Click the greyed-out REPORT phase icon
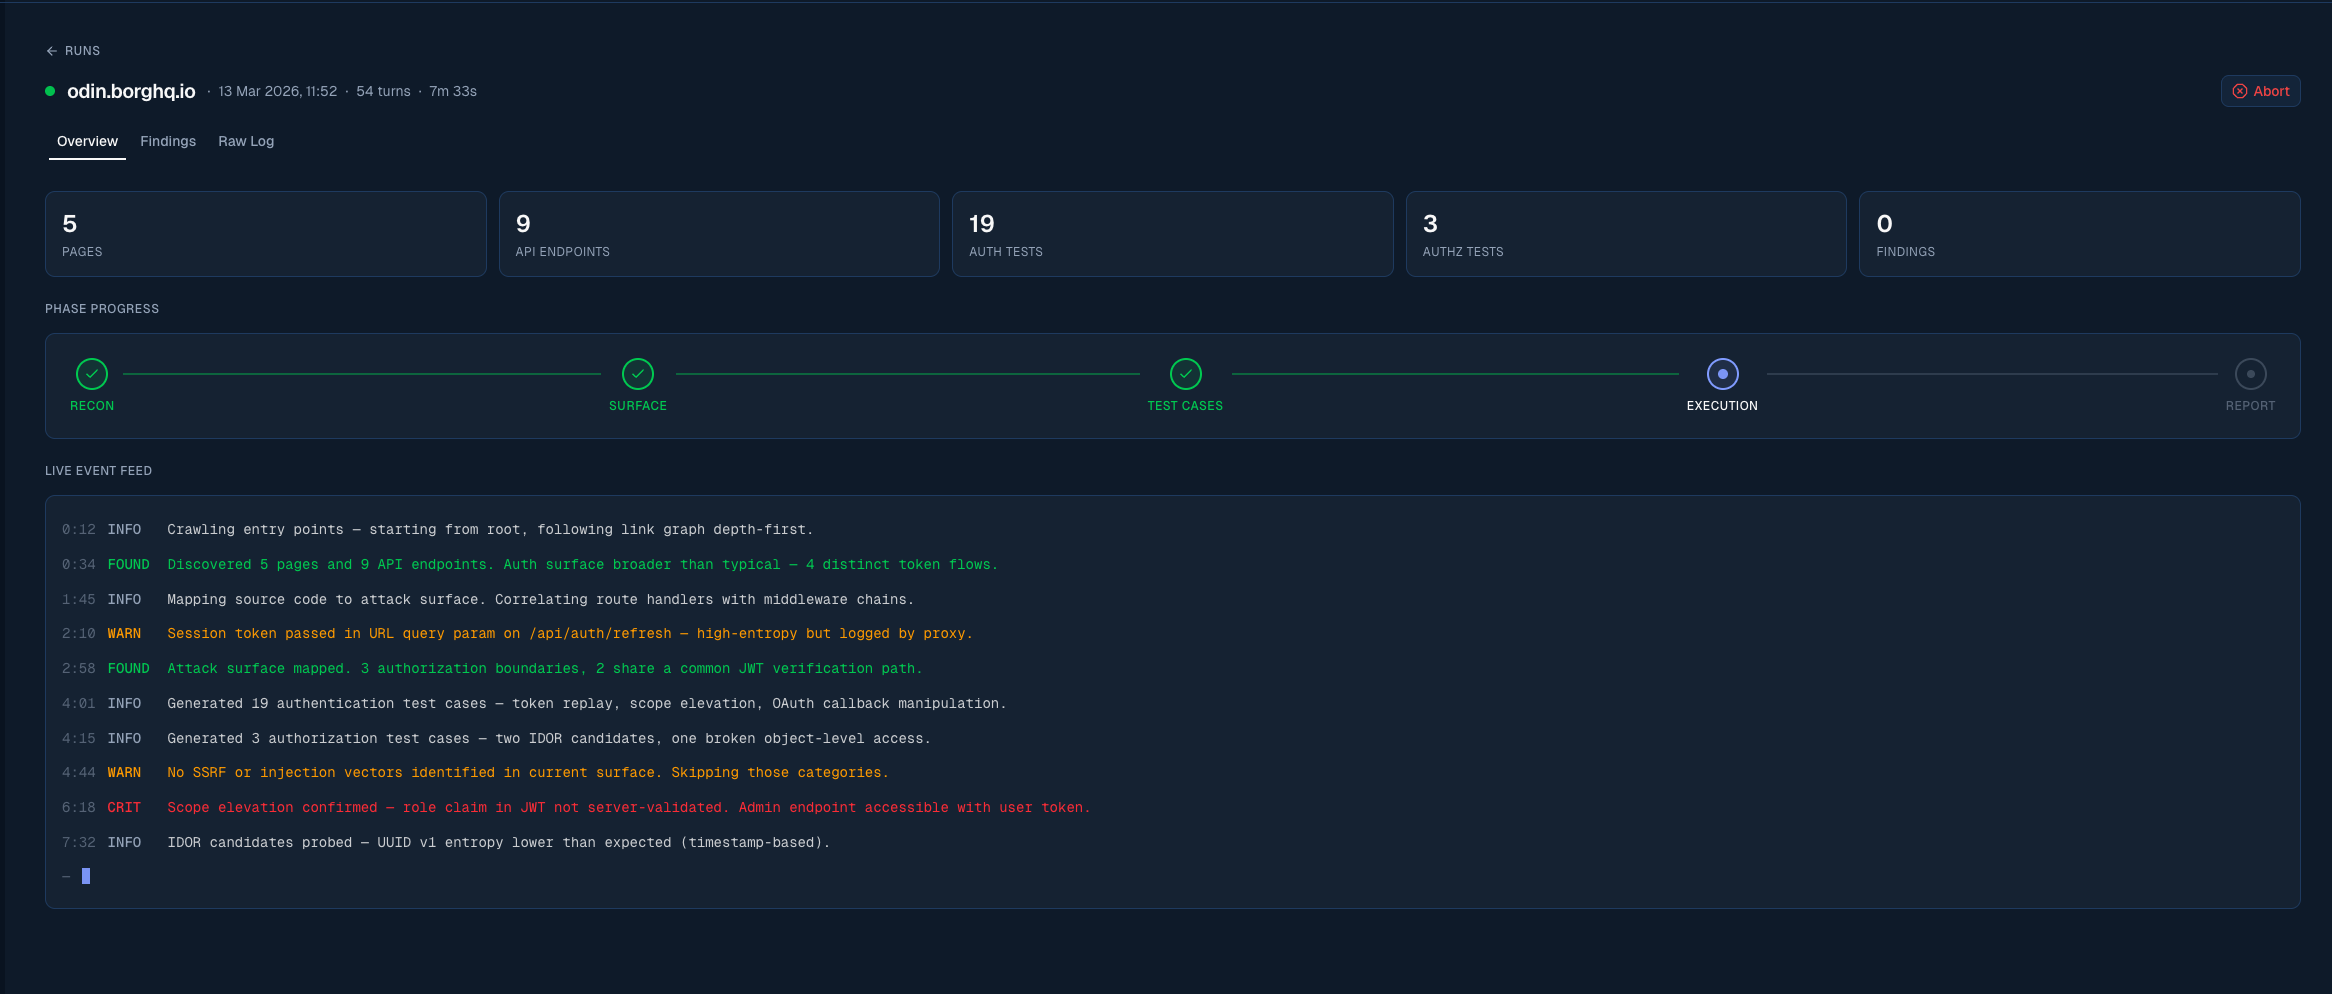Viewport: 2332px width, 994px height. [x=2251, y=374]
